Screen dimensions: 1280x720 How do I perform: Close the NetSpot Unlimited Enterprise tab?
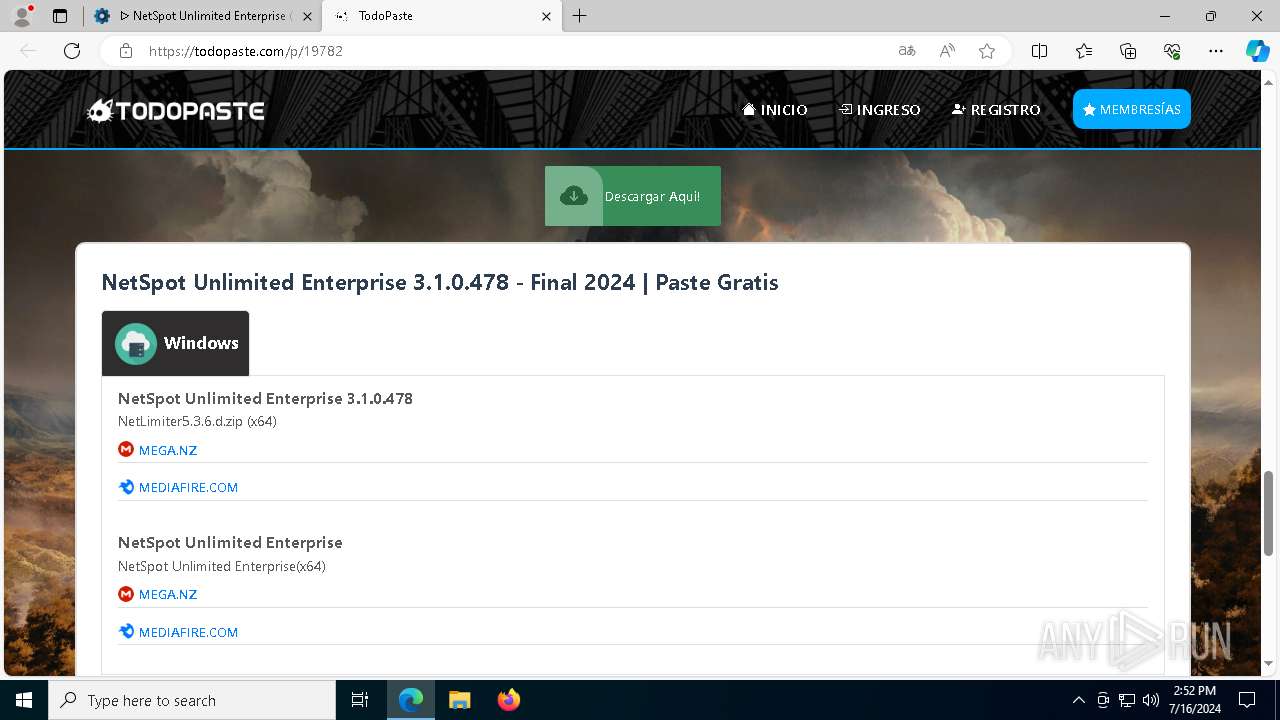coord(307,16)
